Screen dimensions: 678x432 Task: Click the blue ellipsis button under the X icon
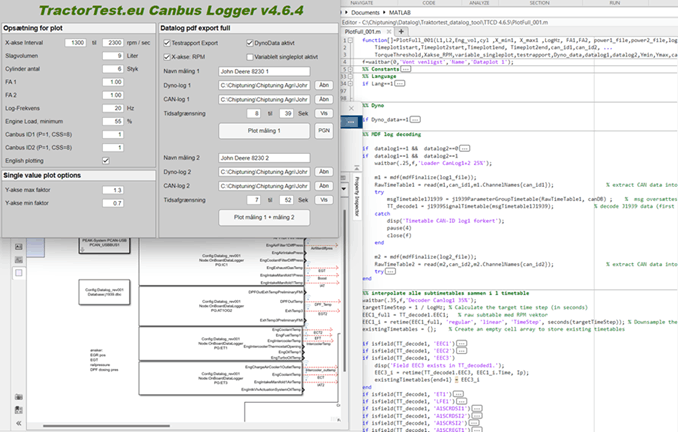tap(351, 122)
